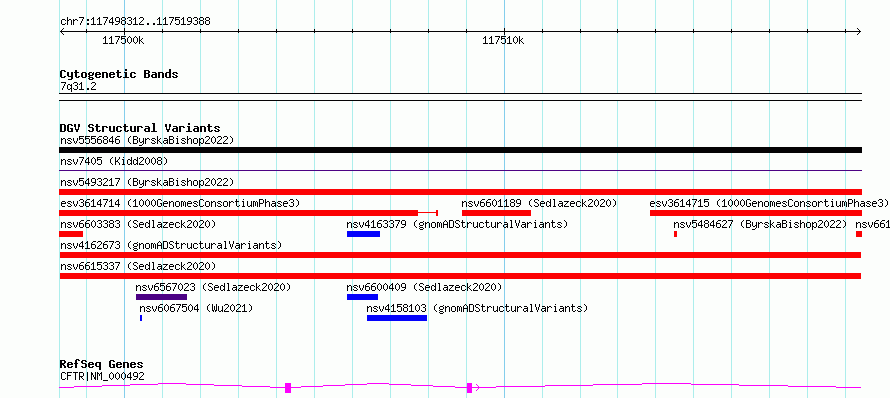Open the nsv6603383 (Sedlazeck2020) label
The image size is (890, 398).
coord(138,224)
